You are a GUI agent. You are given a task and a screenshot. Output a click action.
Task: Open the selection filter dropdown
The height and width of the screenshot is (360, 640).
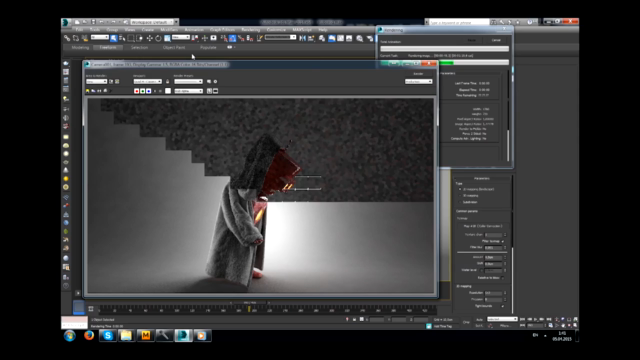[x=100, y=38]
